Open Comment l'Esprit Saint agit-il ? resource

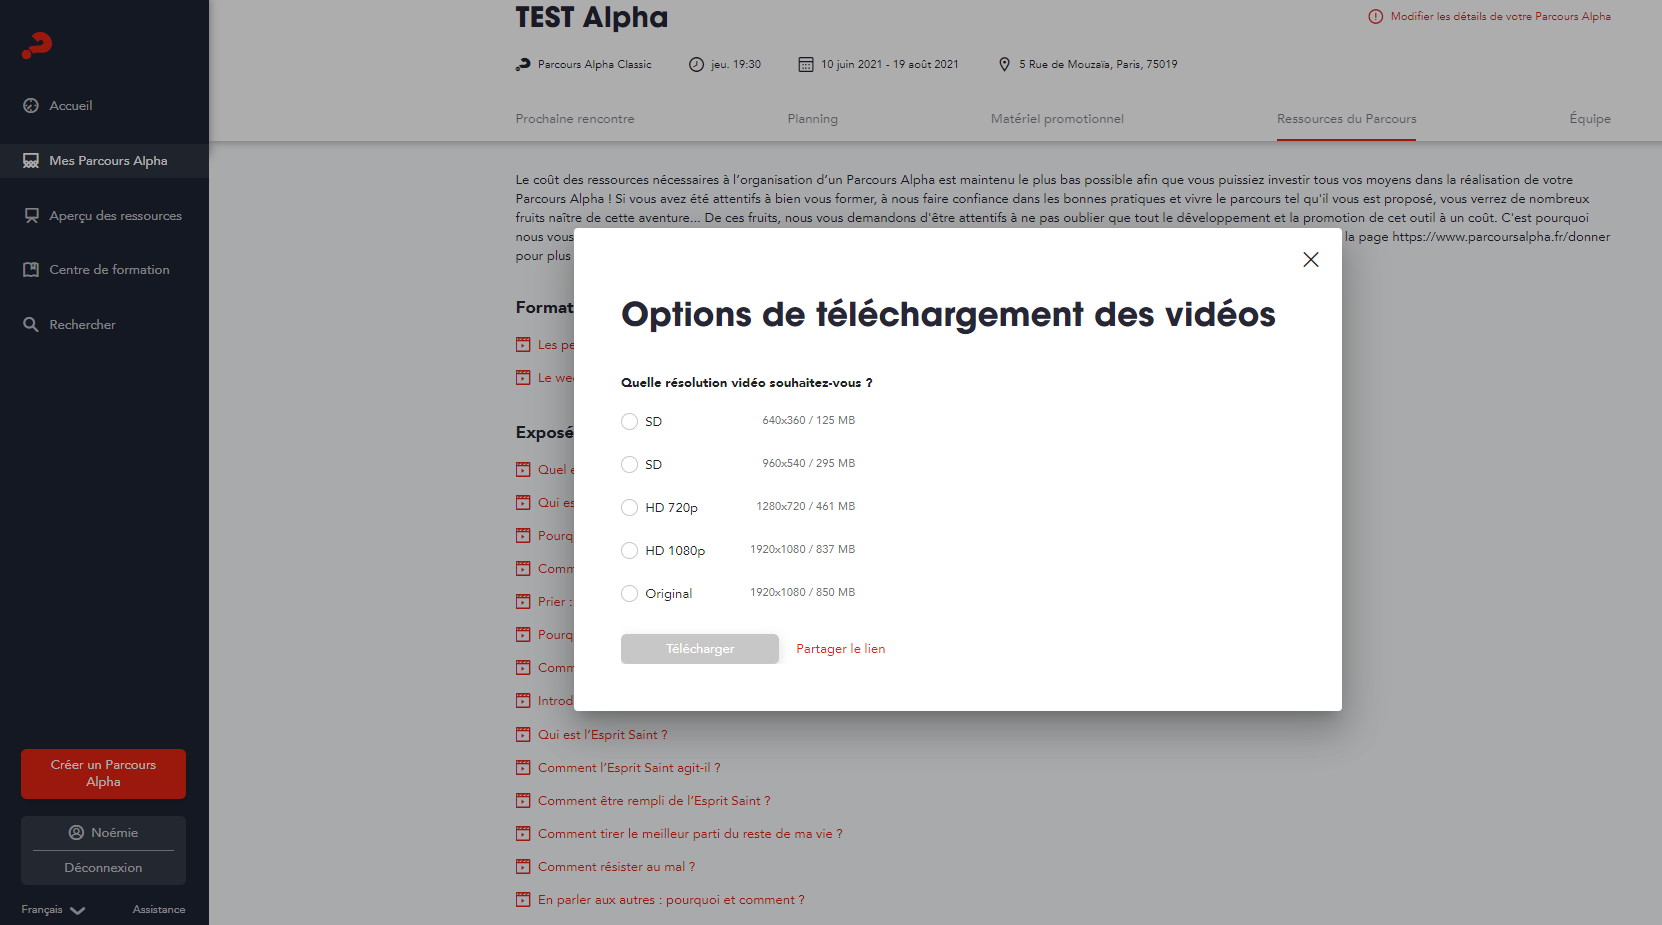(x=629, y=768)
